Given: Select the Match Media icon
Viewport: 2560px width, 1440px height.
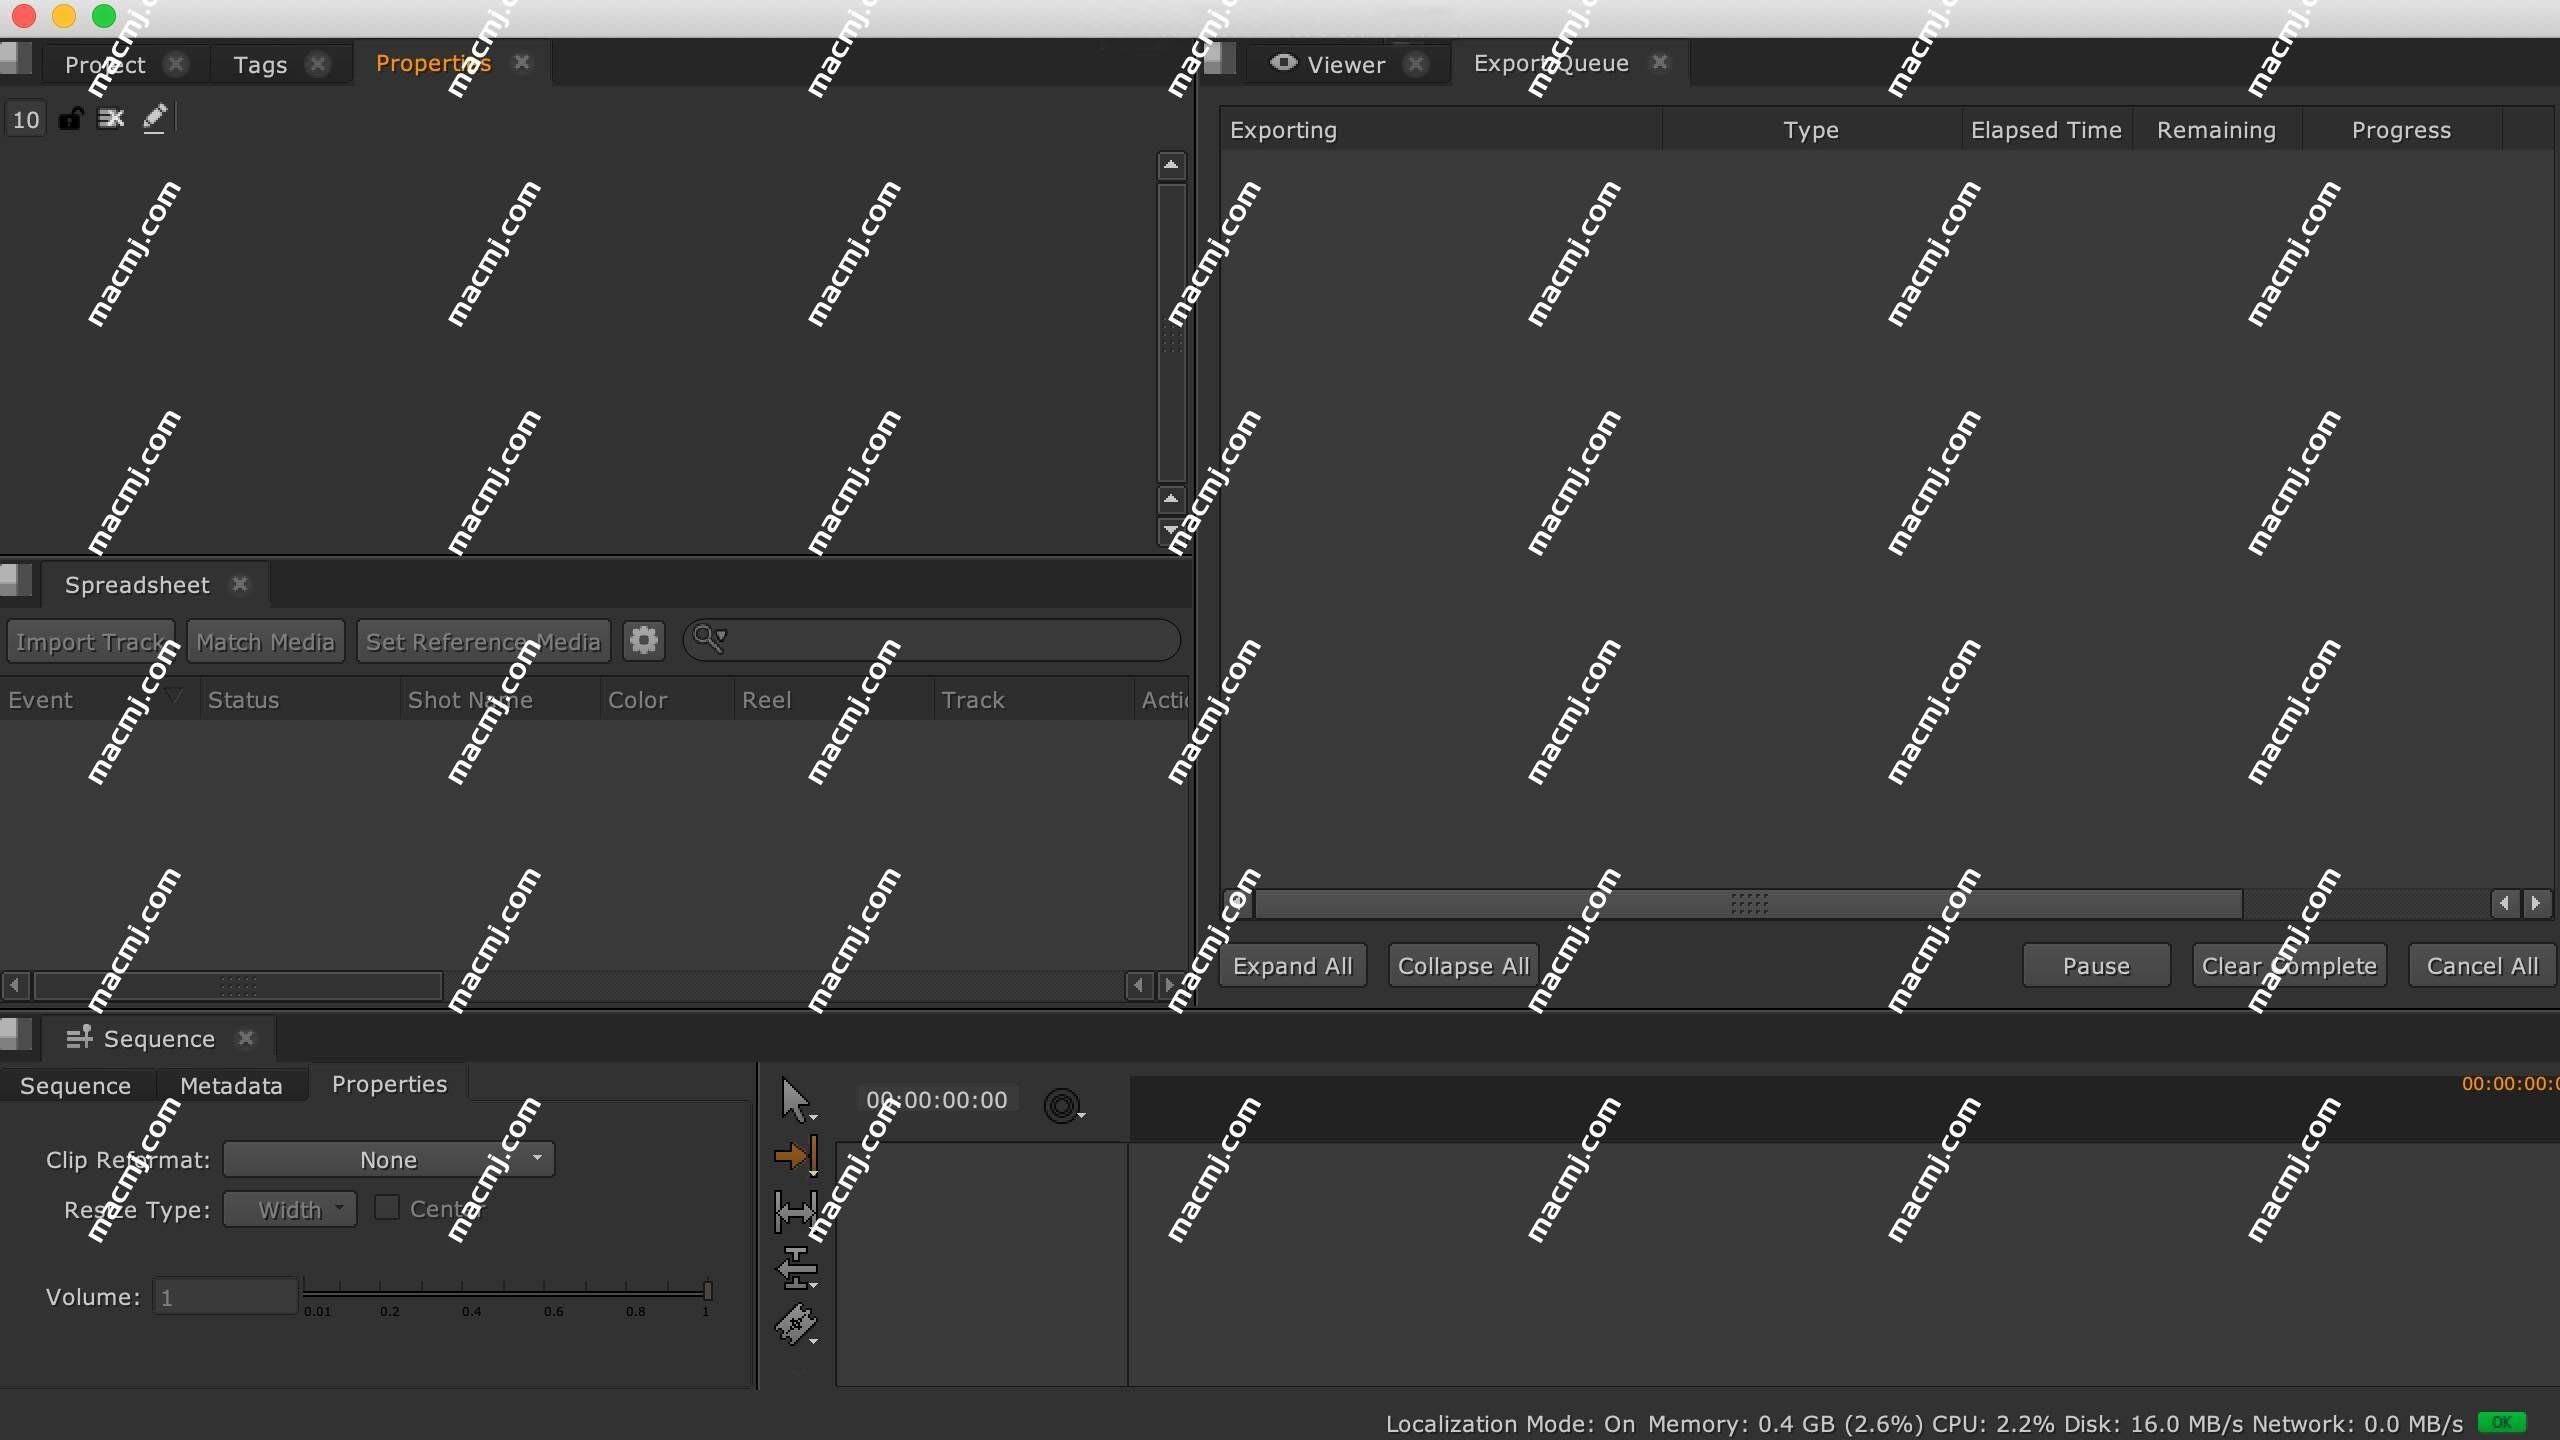Looking at the screenshot, I should 264,640.
